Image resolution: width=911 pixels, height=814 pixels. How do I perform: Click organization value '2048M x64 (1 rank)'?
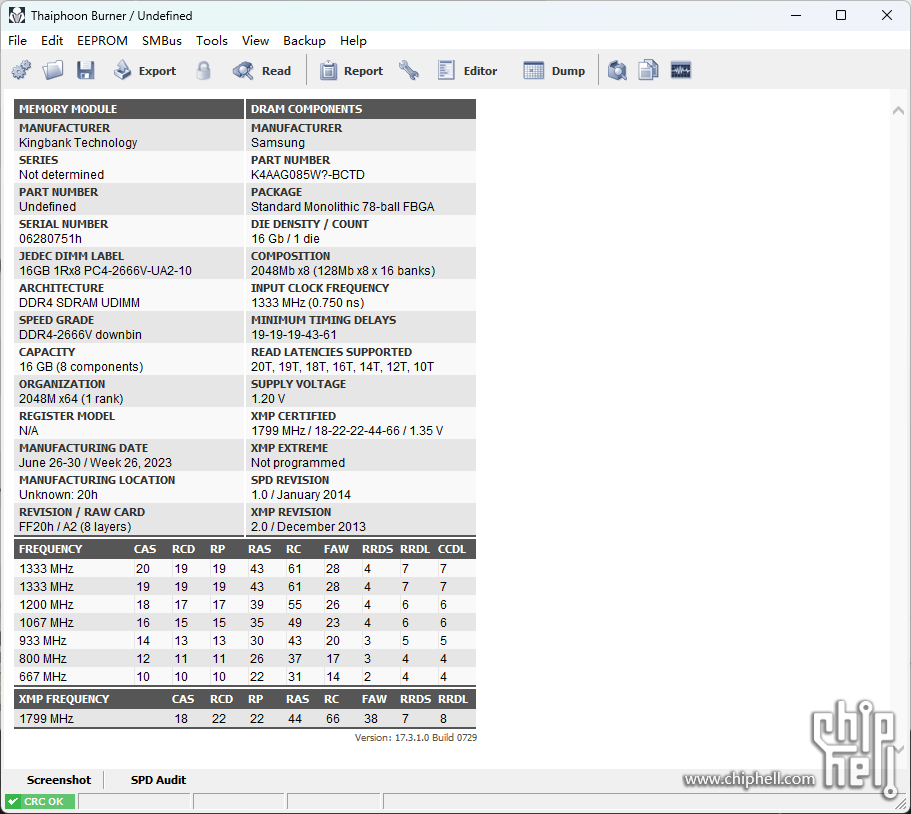tap(71, 399)
